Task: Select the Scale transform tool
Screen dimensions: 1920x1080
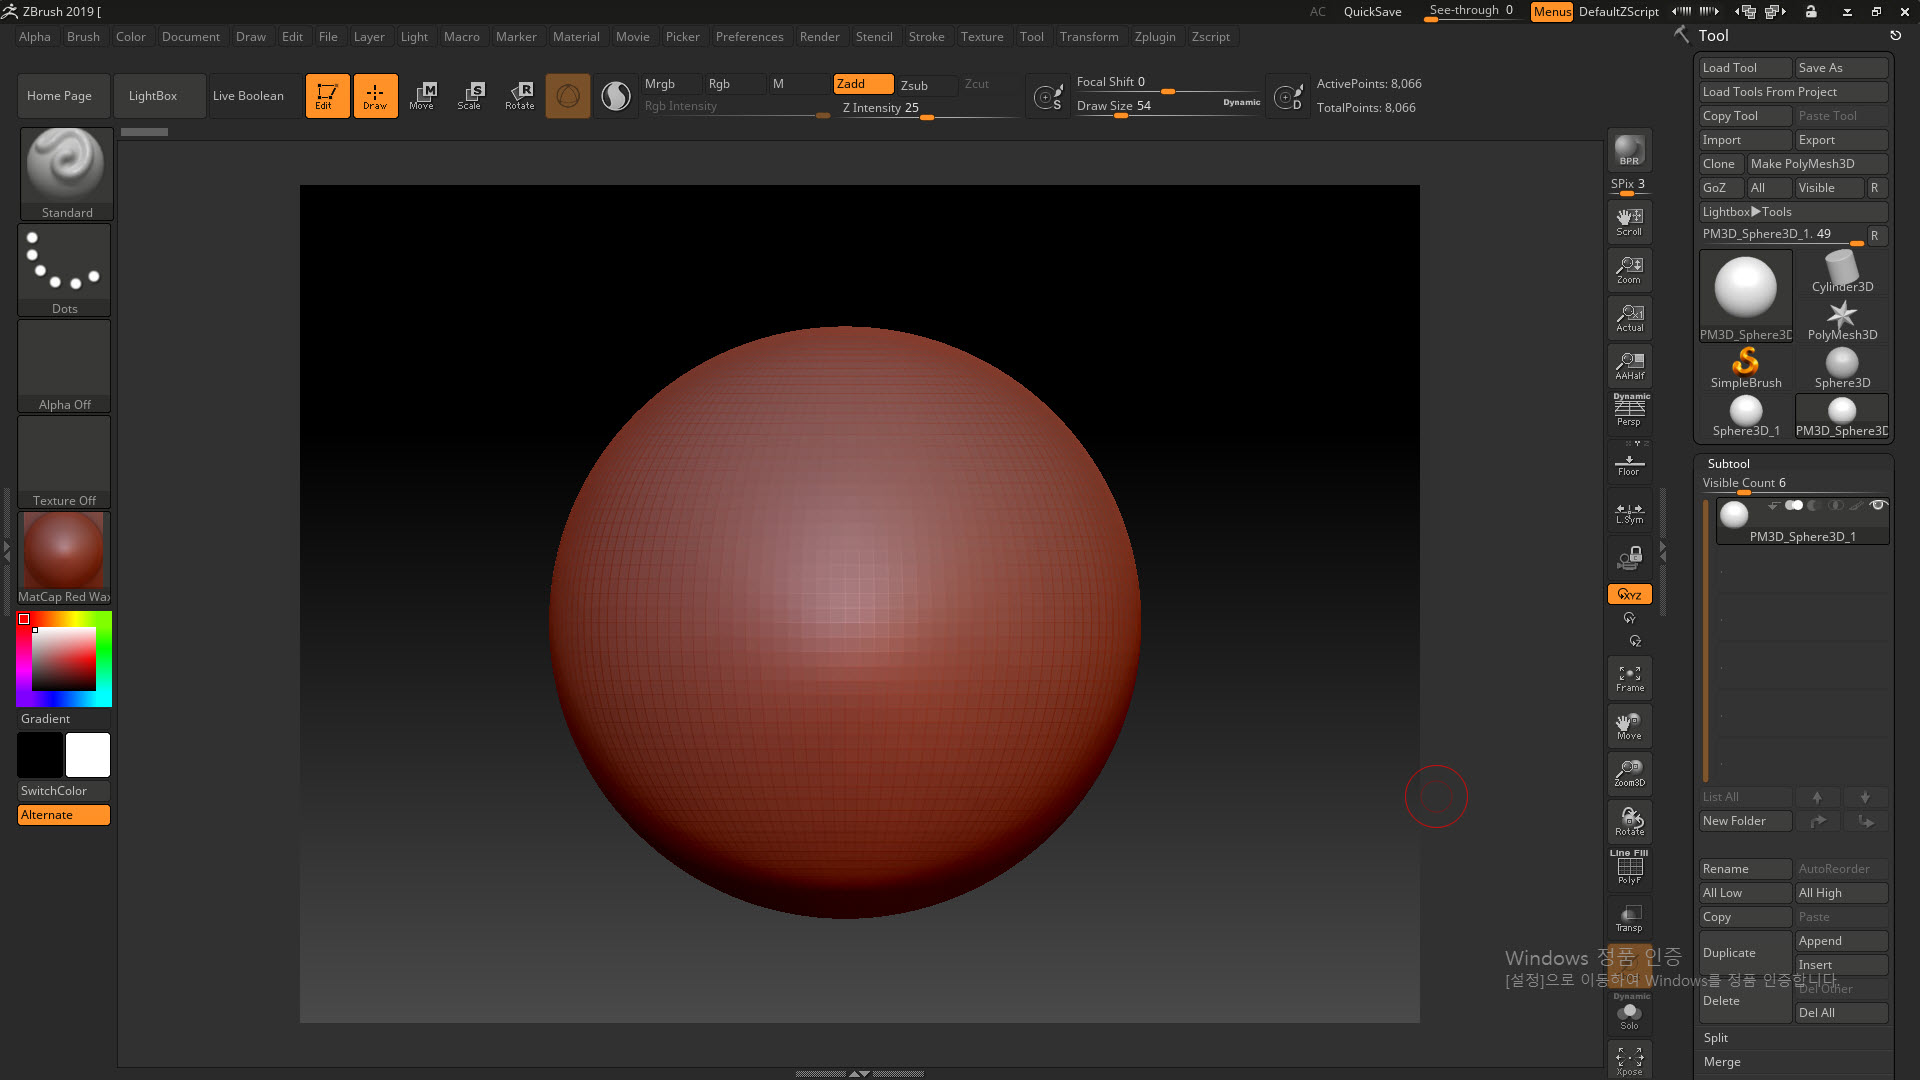Action: [469, 96]
